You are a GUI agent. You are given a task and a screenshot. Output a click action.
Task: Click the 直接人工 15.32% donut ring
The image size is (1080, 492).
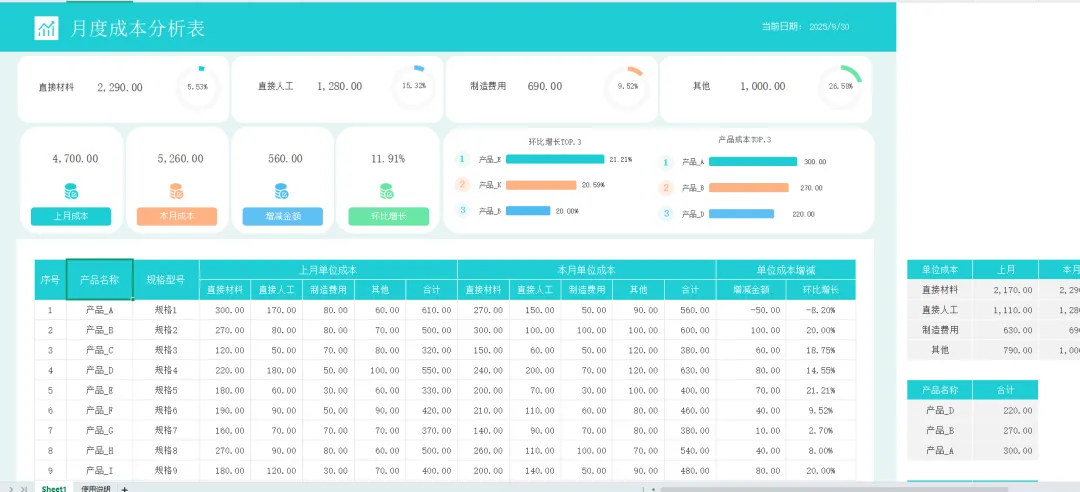point(413,87)
